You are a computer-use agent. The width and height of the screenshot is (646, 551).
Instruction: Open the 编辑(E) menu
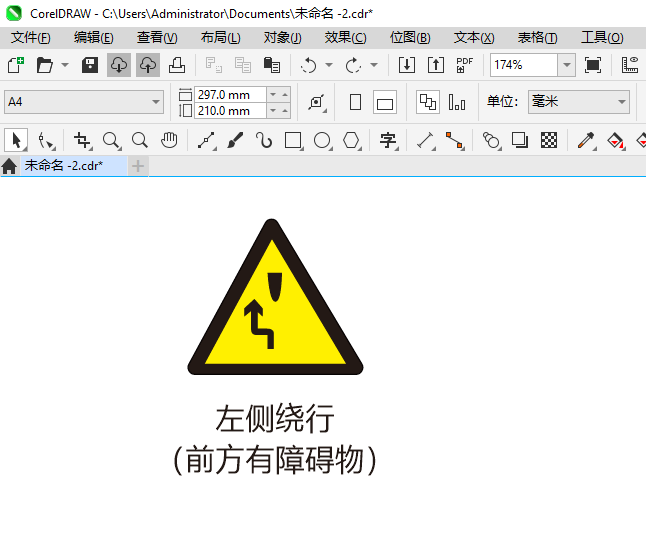[x=94, y=38]
